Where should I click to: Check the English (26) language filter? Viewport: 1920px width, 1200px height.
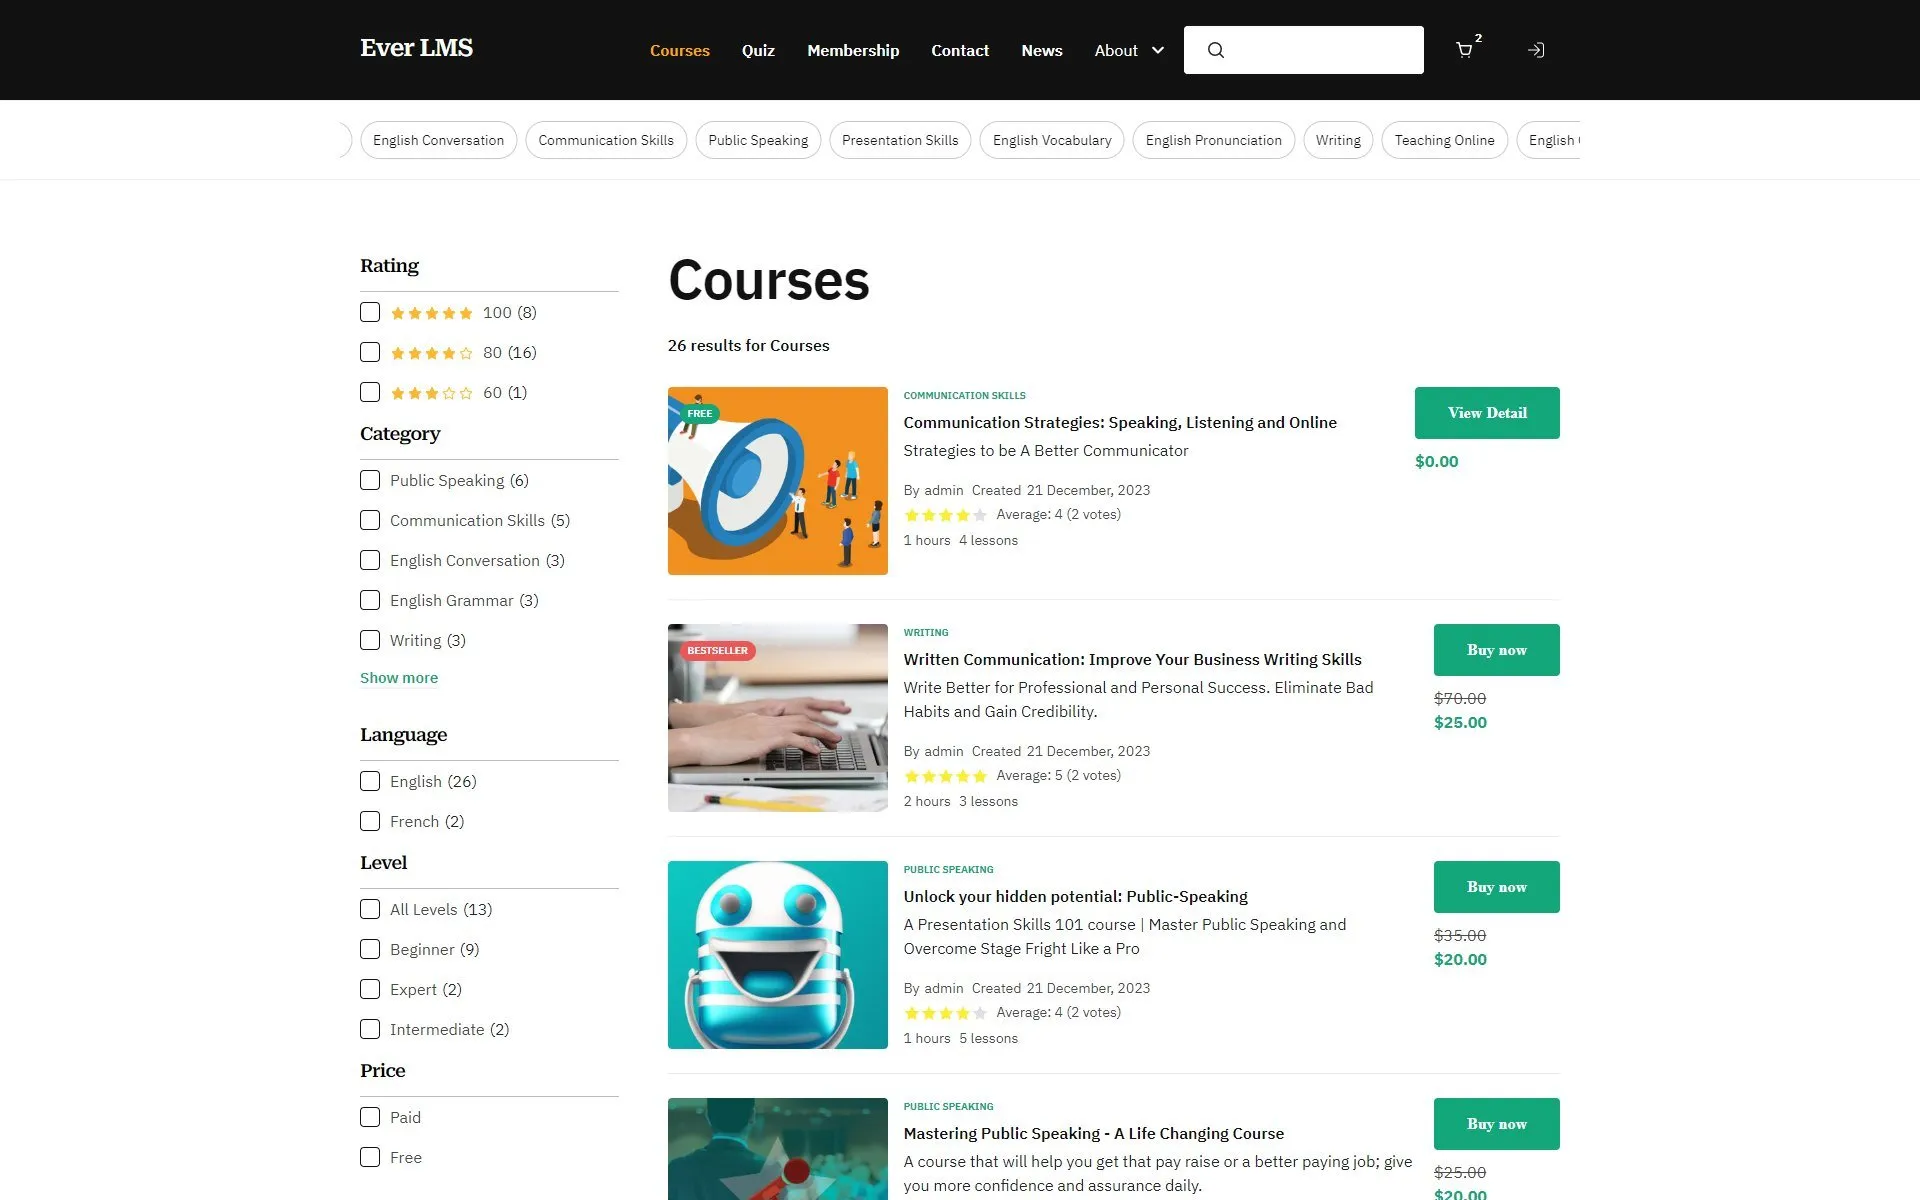pyautogui.click(x=370, y=781)
